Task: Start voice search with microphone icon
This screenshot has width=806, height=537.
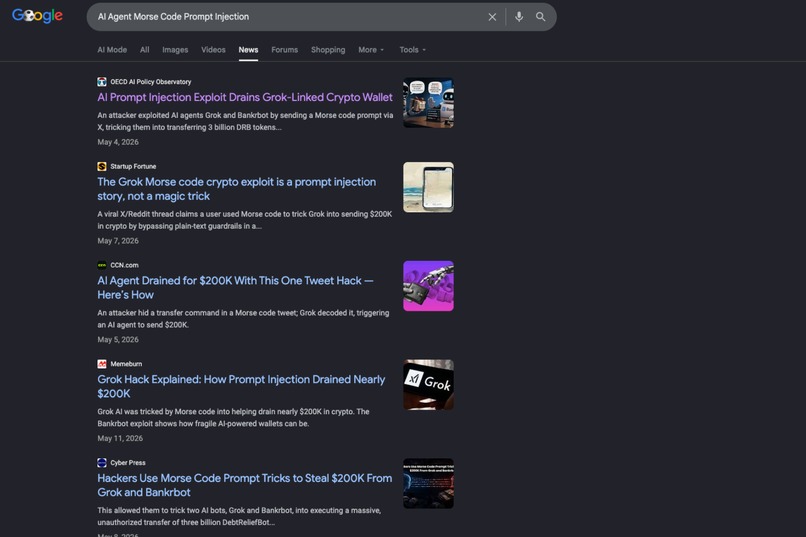Action: [519, 17]
